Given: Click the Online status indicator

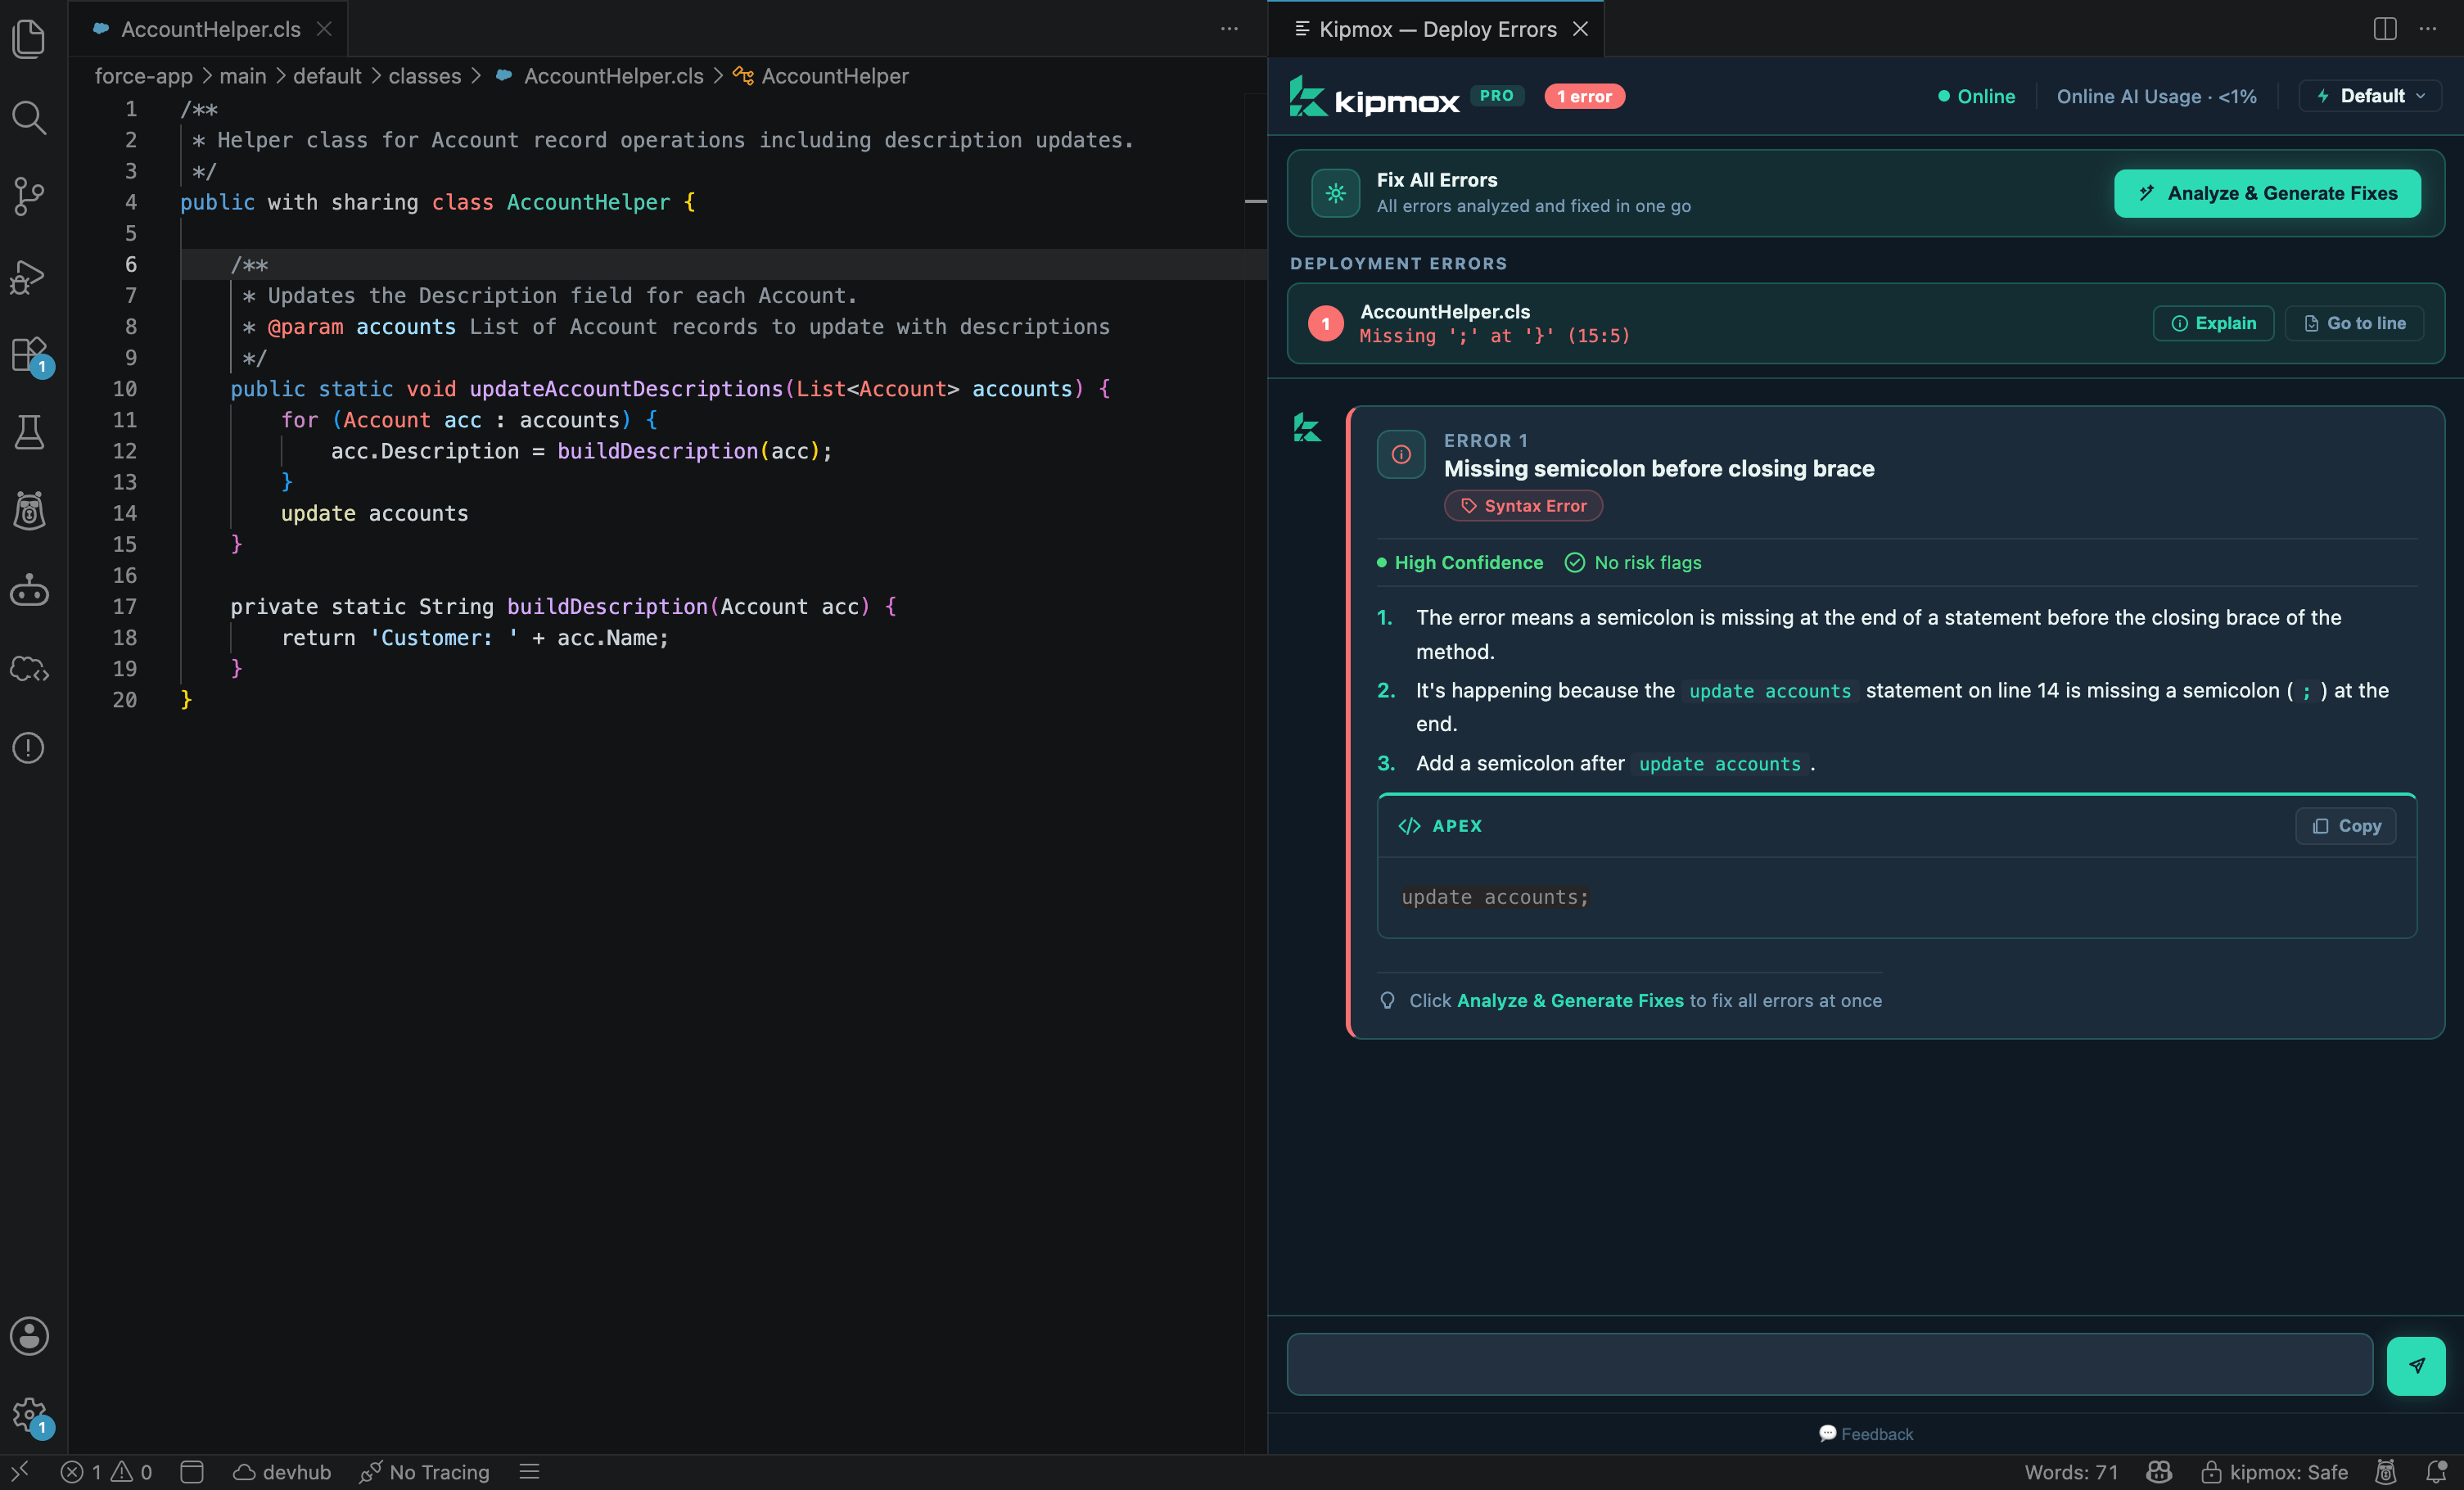Looking at the screenshot, I should tap(1976, 96).
